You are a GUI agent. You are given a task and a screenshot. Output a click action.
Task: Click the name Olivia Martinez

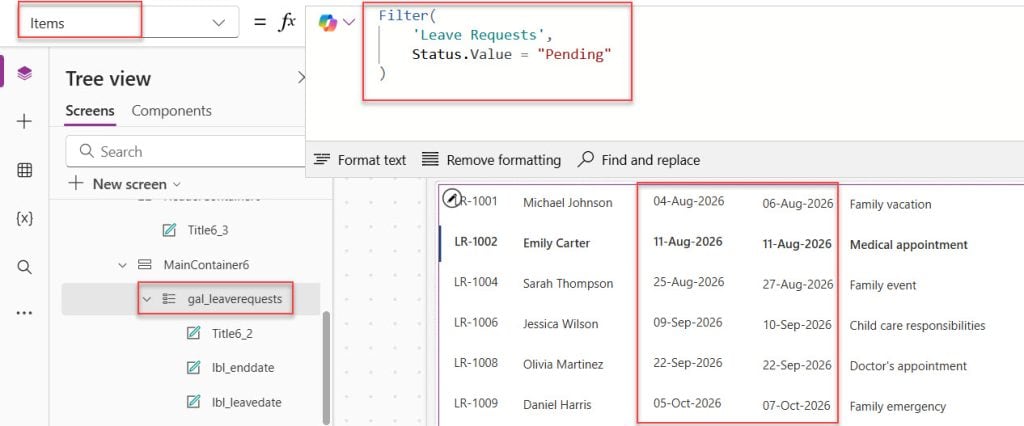(x=563, y=364)
